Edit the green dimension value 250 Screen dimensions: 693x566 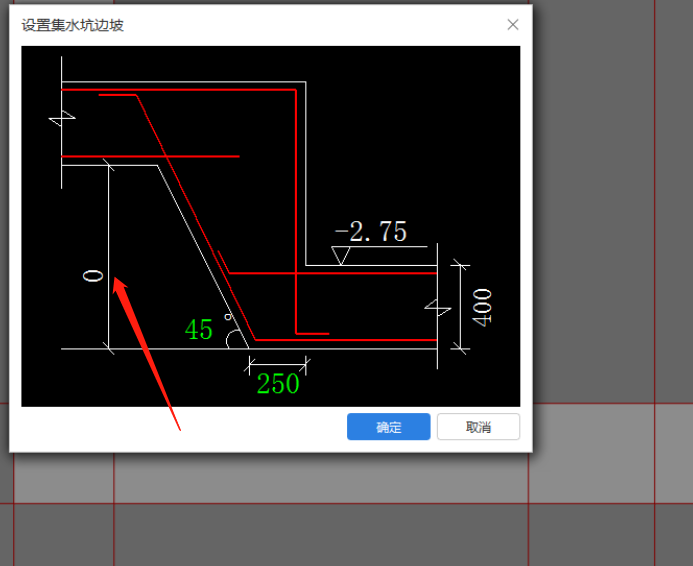(278, 383)
